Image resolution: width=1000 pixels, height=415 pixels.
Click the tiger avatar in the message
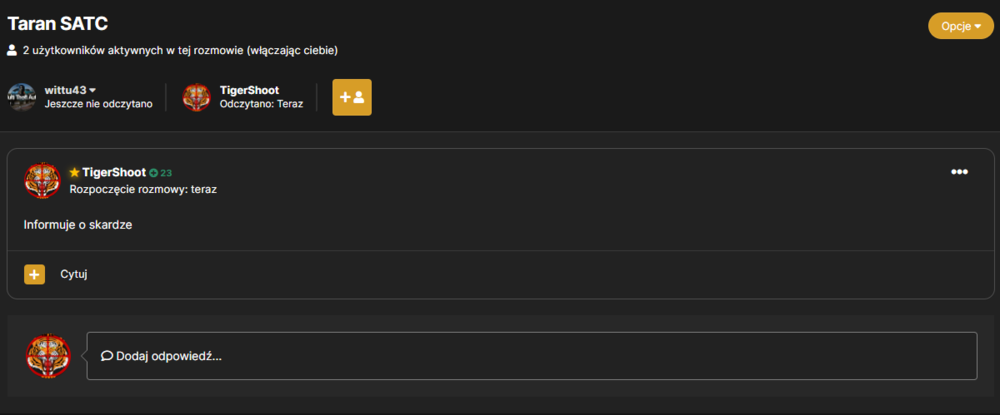click(x=42, y=180)
